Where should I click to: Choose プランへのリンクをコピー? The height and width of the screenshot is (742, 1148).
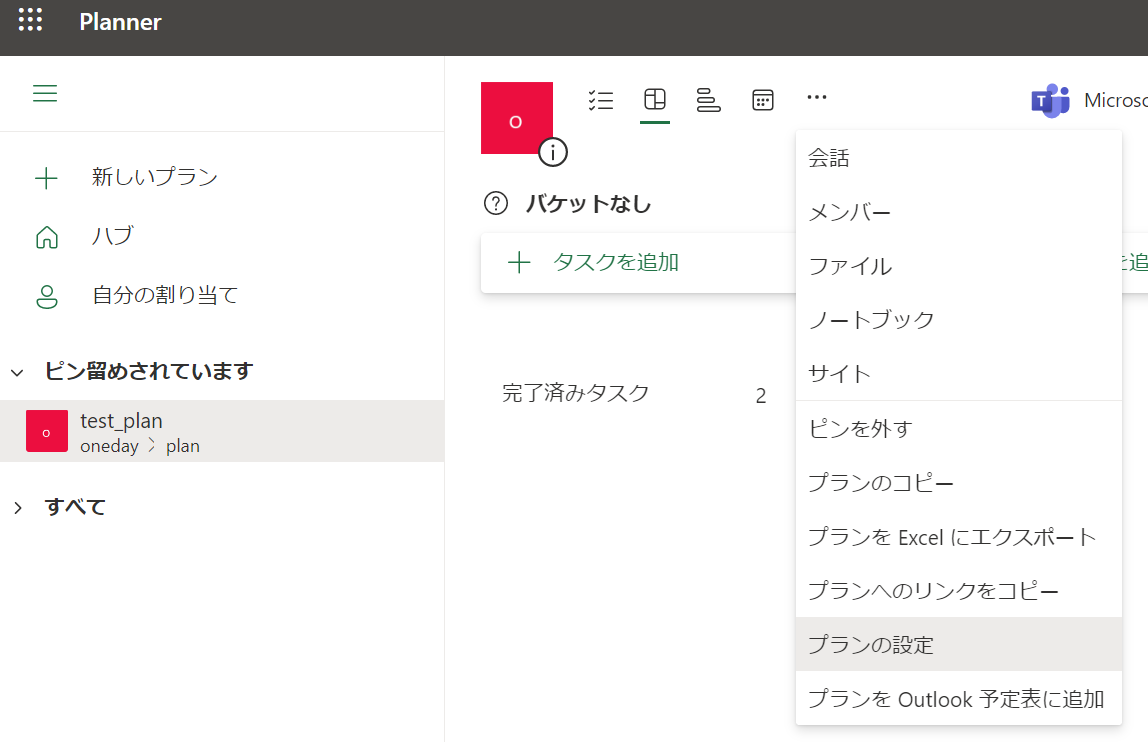pos(958,590)
